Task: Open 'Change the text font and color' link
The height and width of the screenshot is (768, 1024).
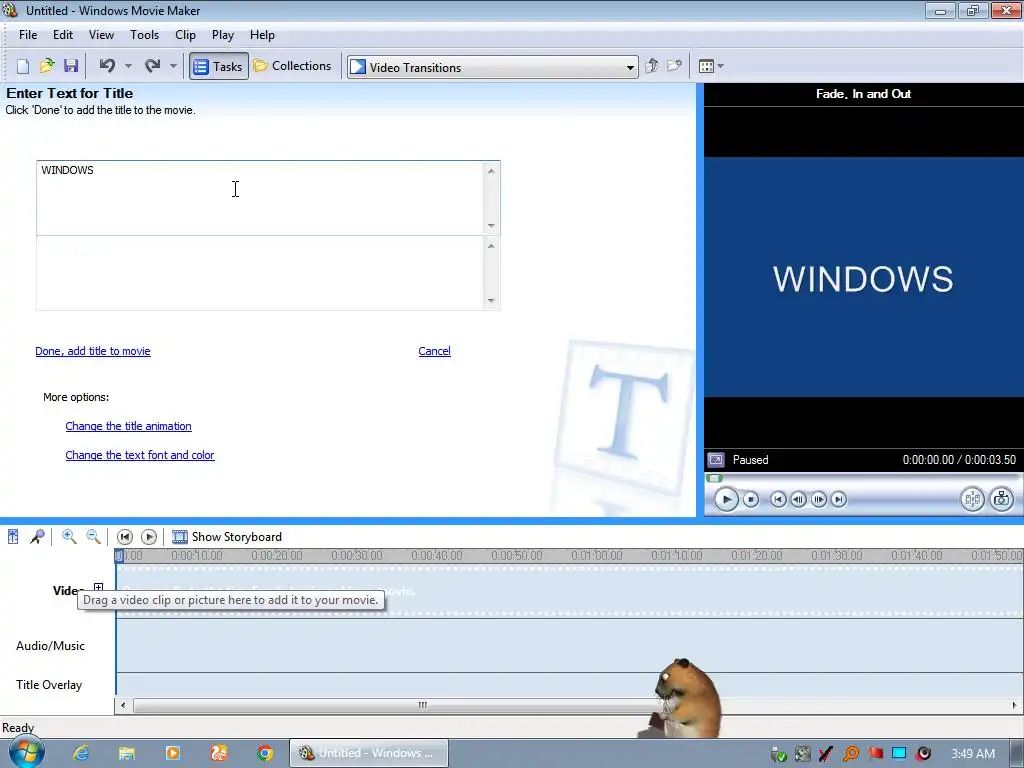Action: tap(140, 455)
